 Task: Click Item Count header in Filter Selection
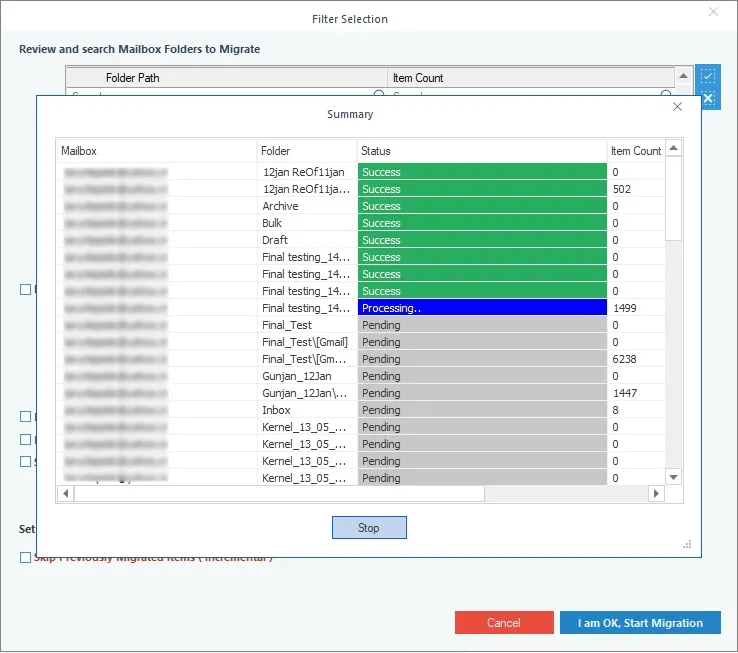pos(531,78)
